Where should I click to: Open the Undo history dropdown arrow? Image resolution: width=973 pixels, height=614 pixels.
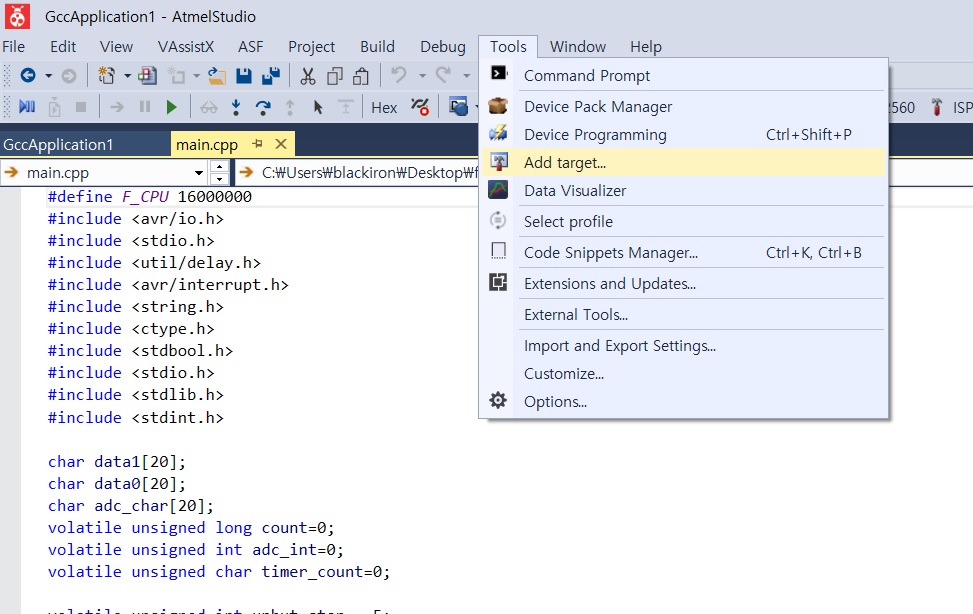click(x=422, y=76)
